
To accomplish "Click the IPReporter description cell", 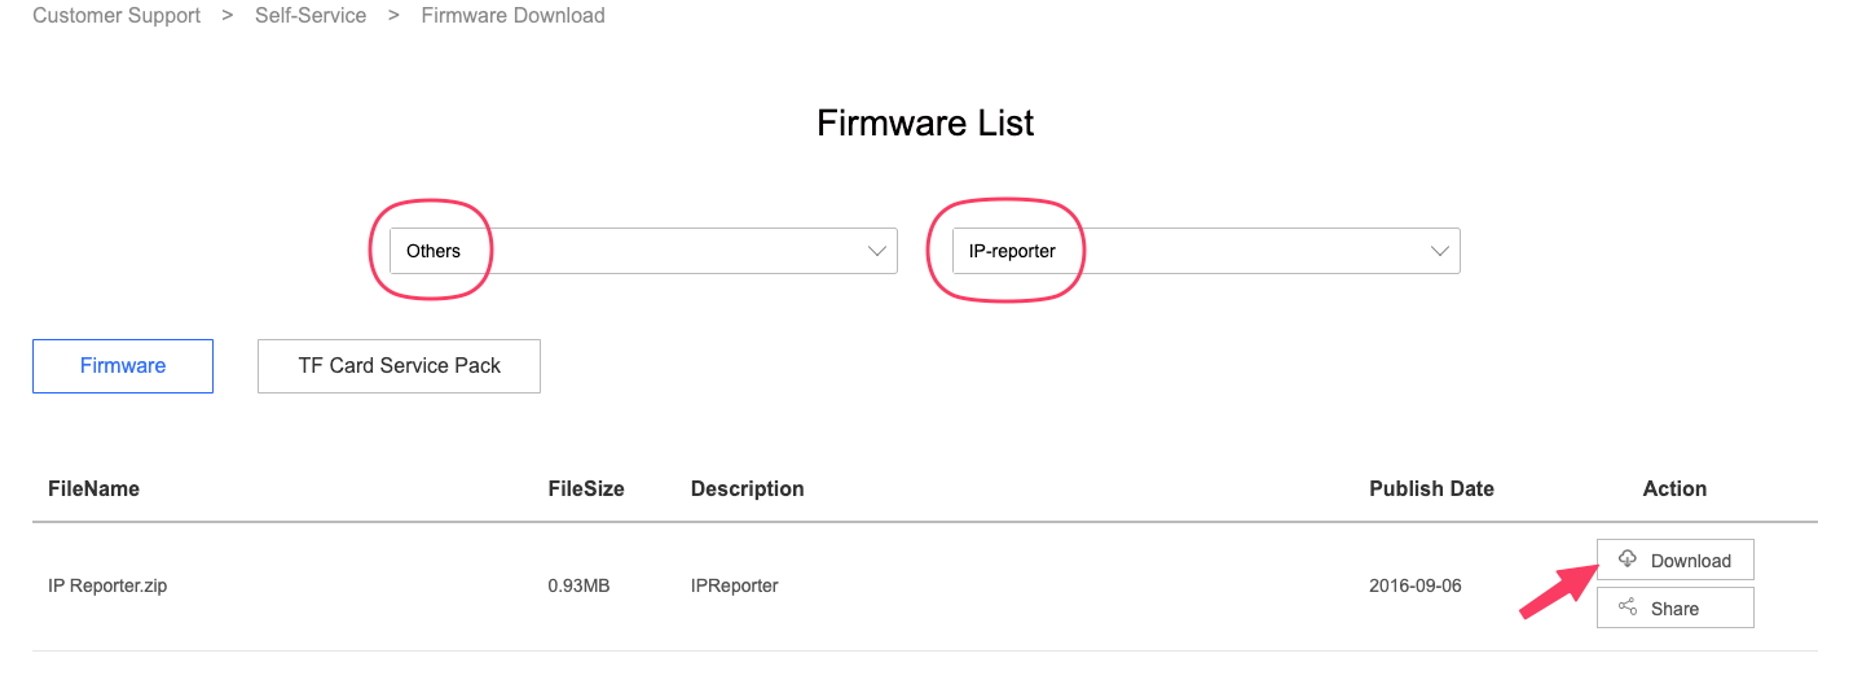I will click(734, 586).
